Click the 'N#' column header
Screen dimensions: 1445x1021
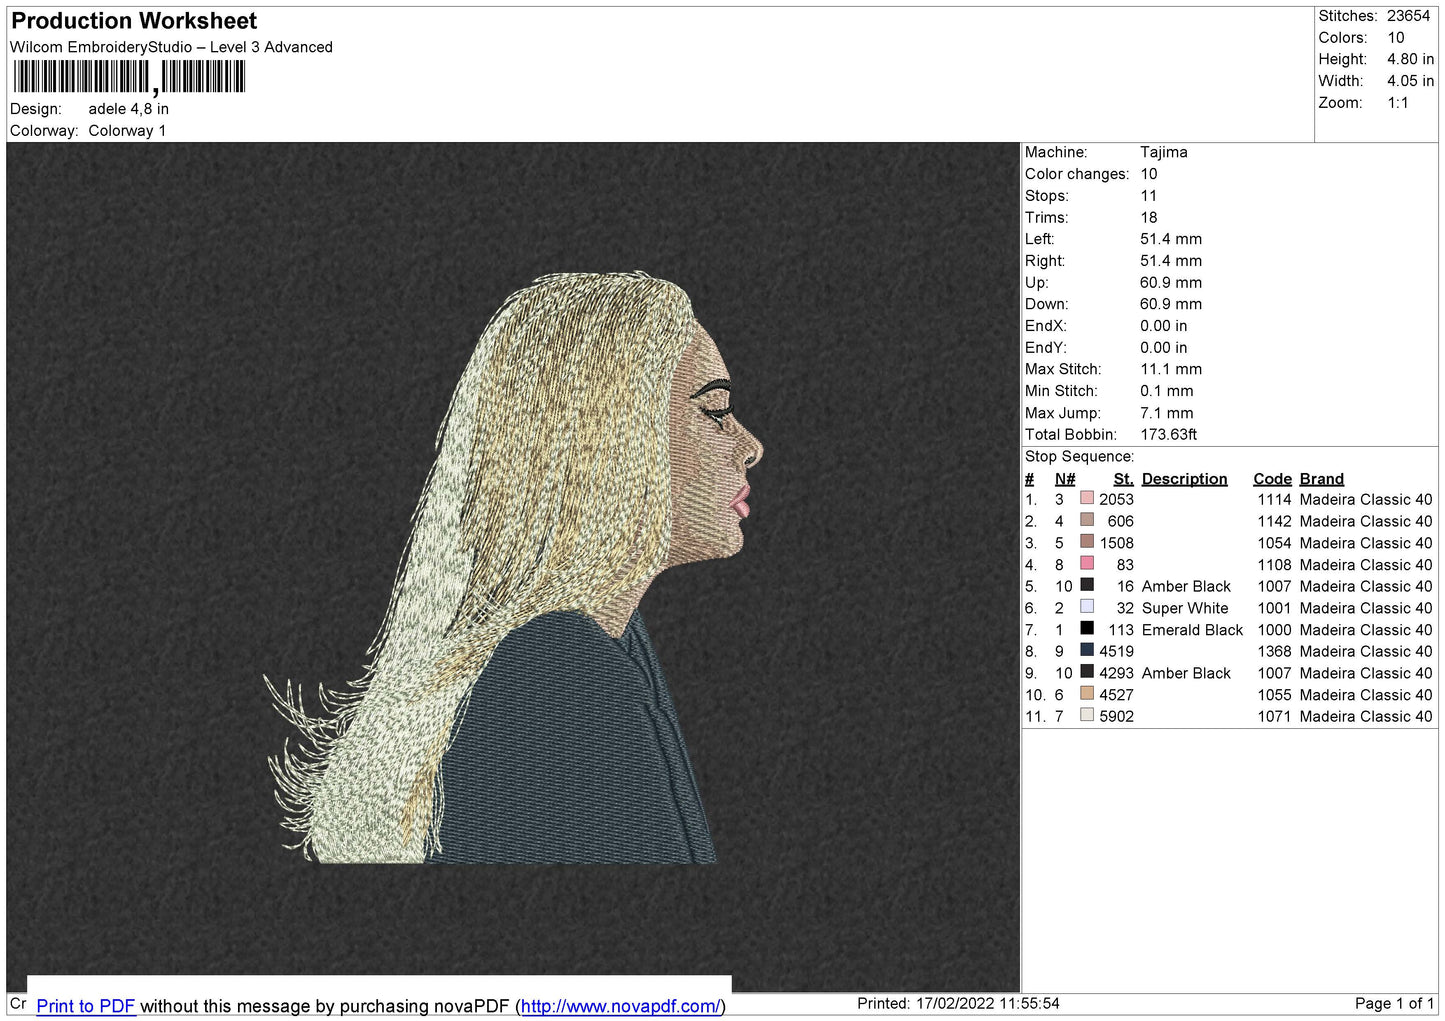pos(1065,479)
